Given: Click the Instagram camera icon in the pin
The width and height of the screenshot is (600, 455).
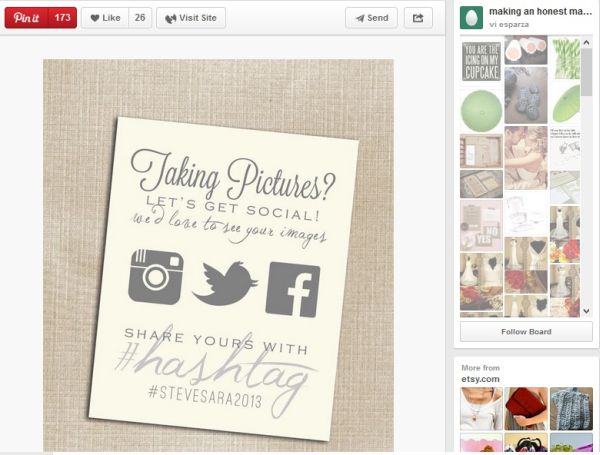Looking at the screenshot, I should click(x=156, y=277).
